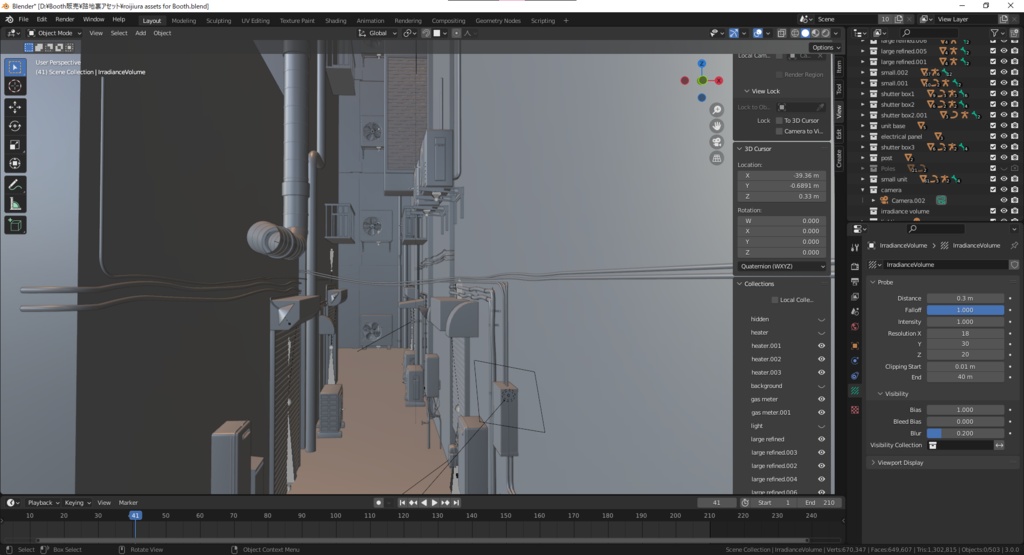Open the viewport Select menu

pyautogui.click(x=119, y=33)
